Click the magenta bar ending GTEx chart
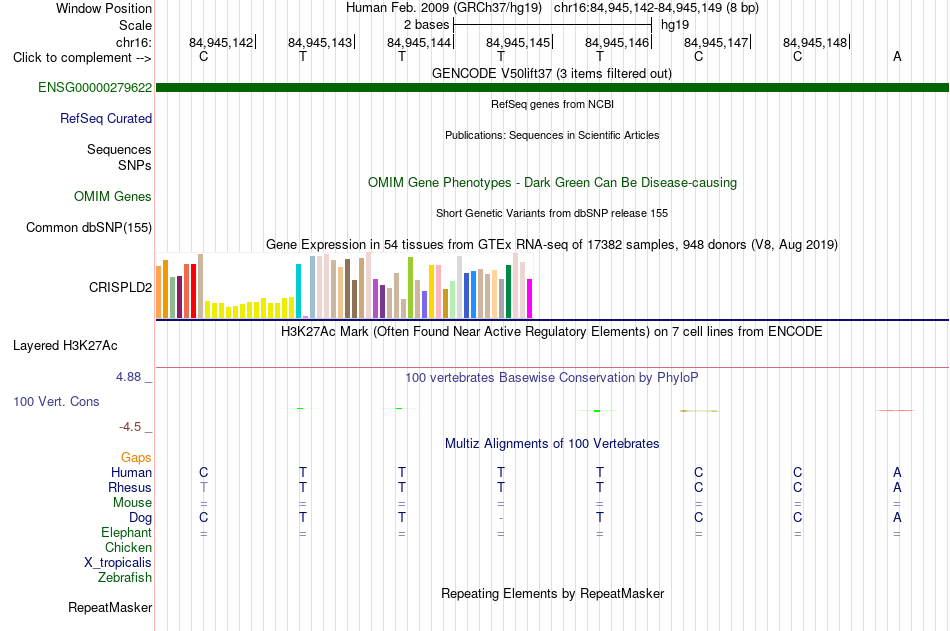This screenshot has width=950, height=631. pyautogui.click(x=529, y=298)
